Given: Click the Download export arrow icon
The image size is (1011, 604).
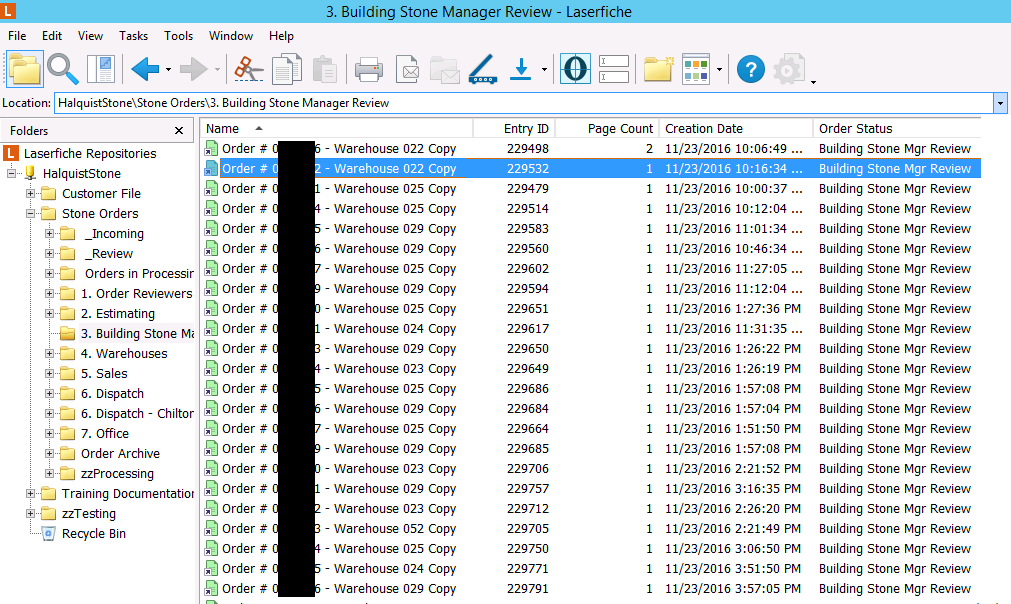Looking at the screenshot, I should [x=520, y=69].
